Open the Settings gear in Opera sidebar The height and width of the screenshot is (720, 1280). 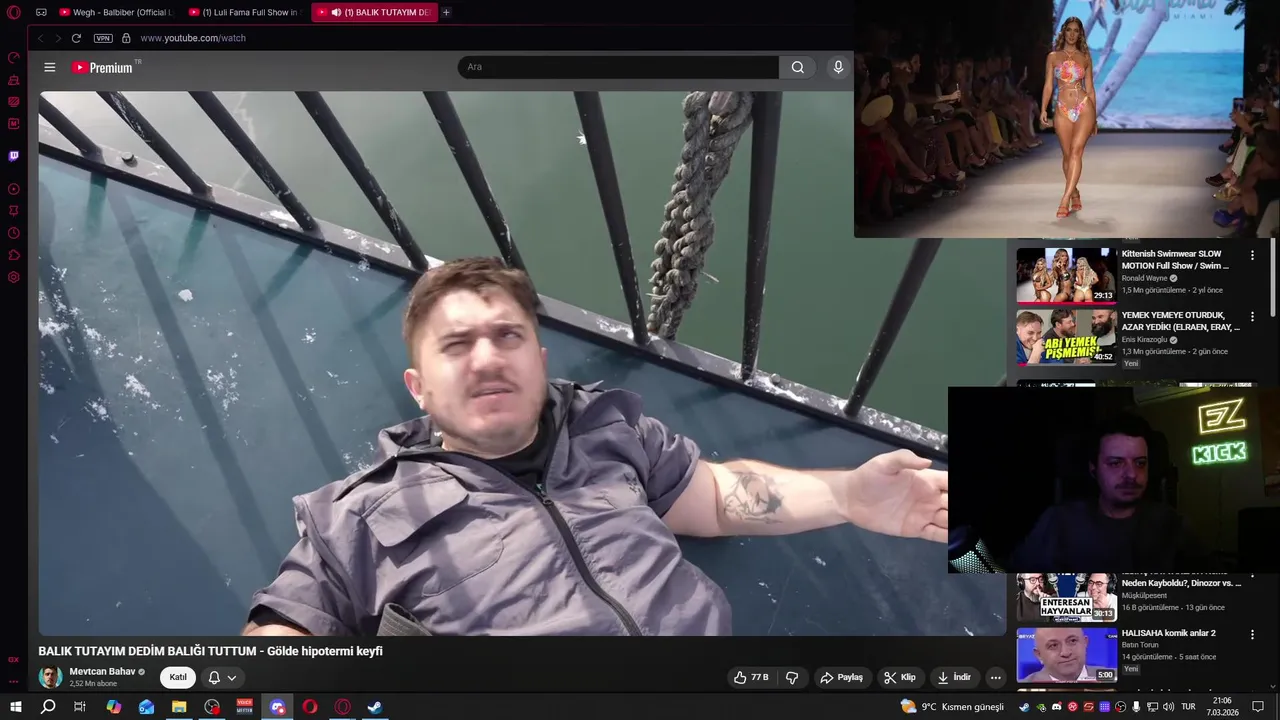[x=14, y=277]
